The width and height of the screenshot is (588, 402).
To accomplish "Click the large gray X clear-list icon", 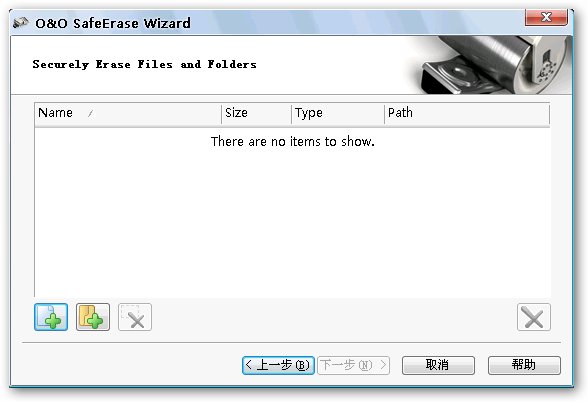I will 534,317.
